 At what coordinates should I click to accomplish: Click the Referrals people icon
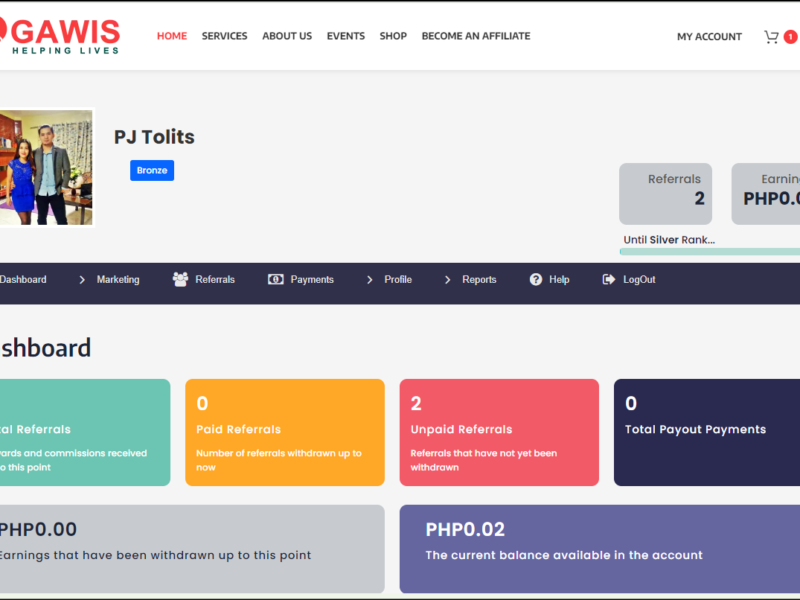click(180, 280)
